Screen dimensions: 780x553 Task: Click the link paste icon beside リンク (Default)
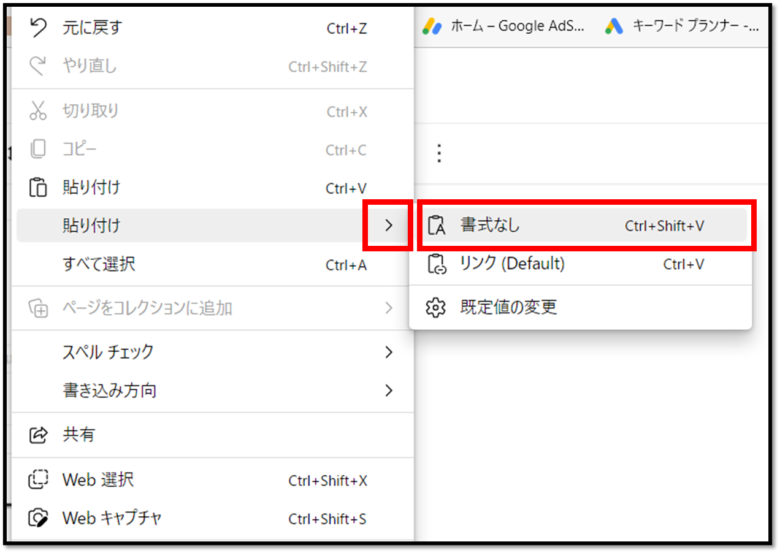pos(436,264)
